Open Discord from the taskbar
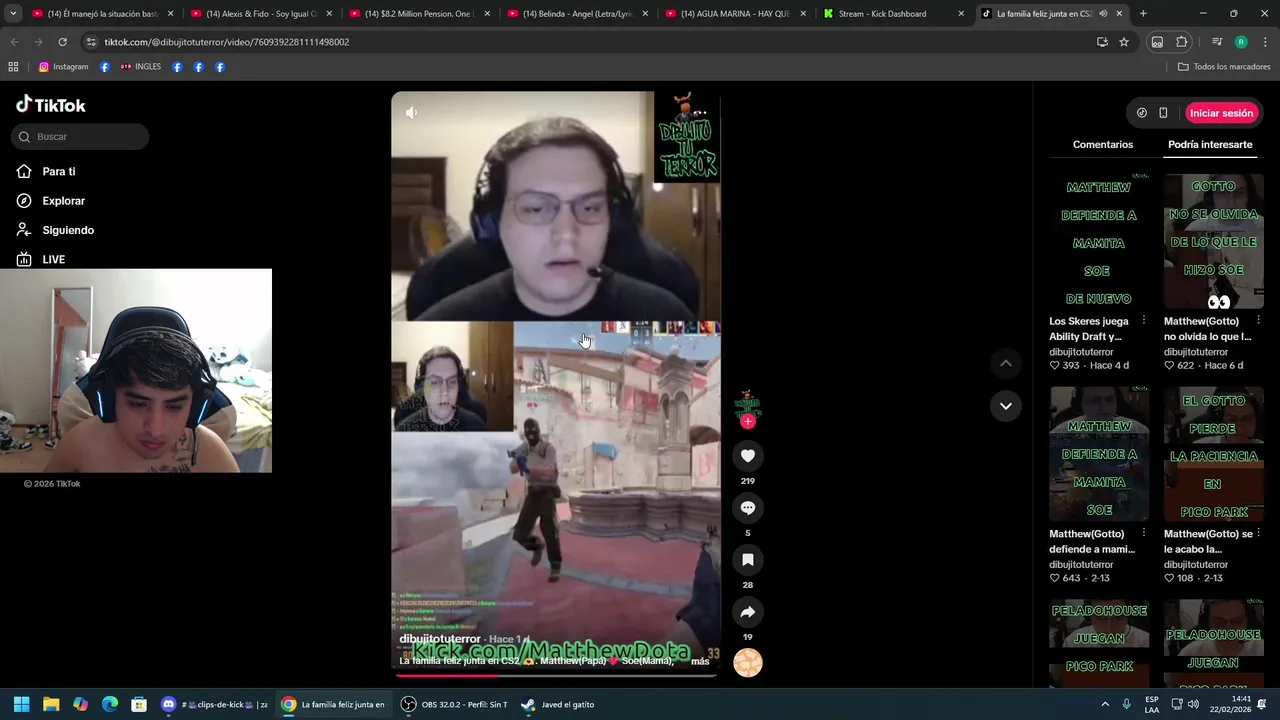This screenshot has width=1280, height=720. click(x=215, y=704)
